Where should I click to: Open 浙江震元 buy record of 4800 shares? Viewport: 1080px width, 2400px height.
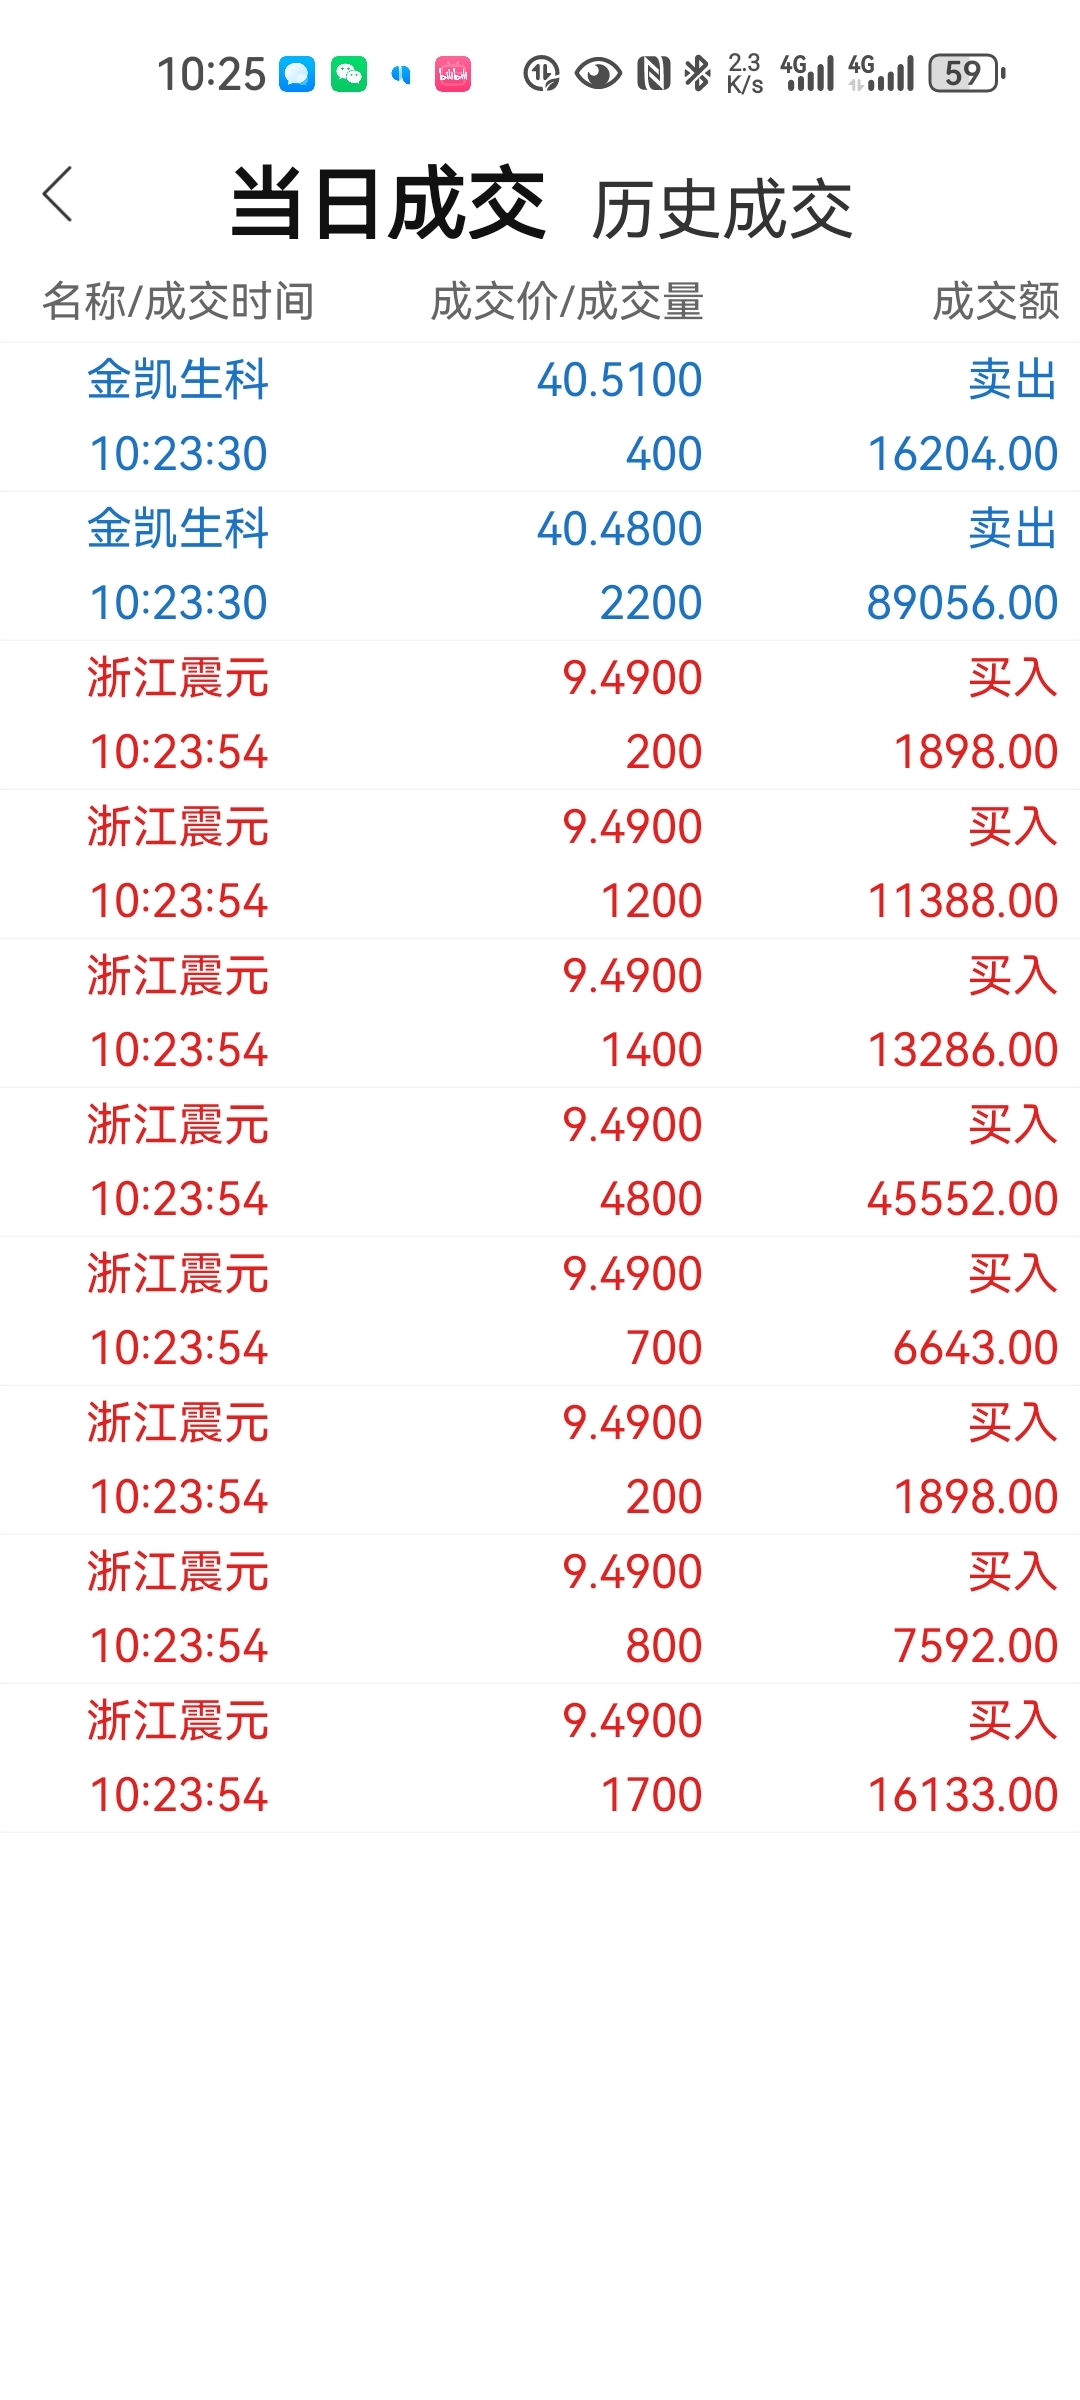(540, 1162)
